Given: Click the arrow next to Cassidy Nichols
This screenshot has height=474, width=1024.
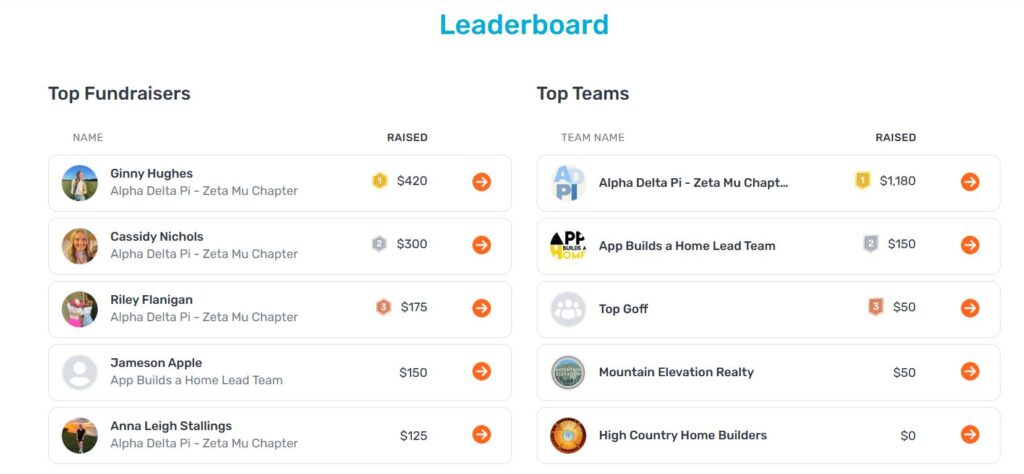Looking at the screenshot, I should 481,245.
